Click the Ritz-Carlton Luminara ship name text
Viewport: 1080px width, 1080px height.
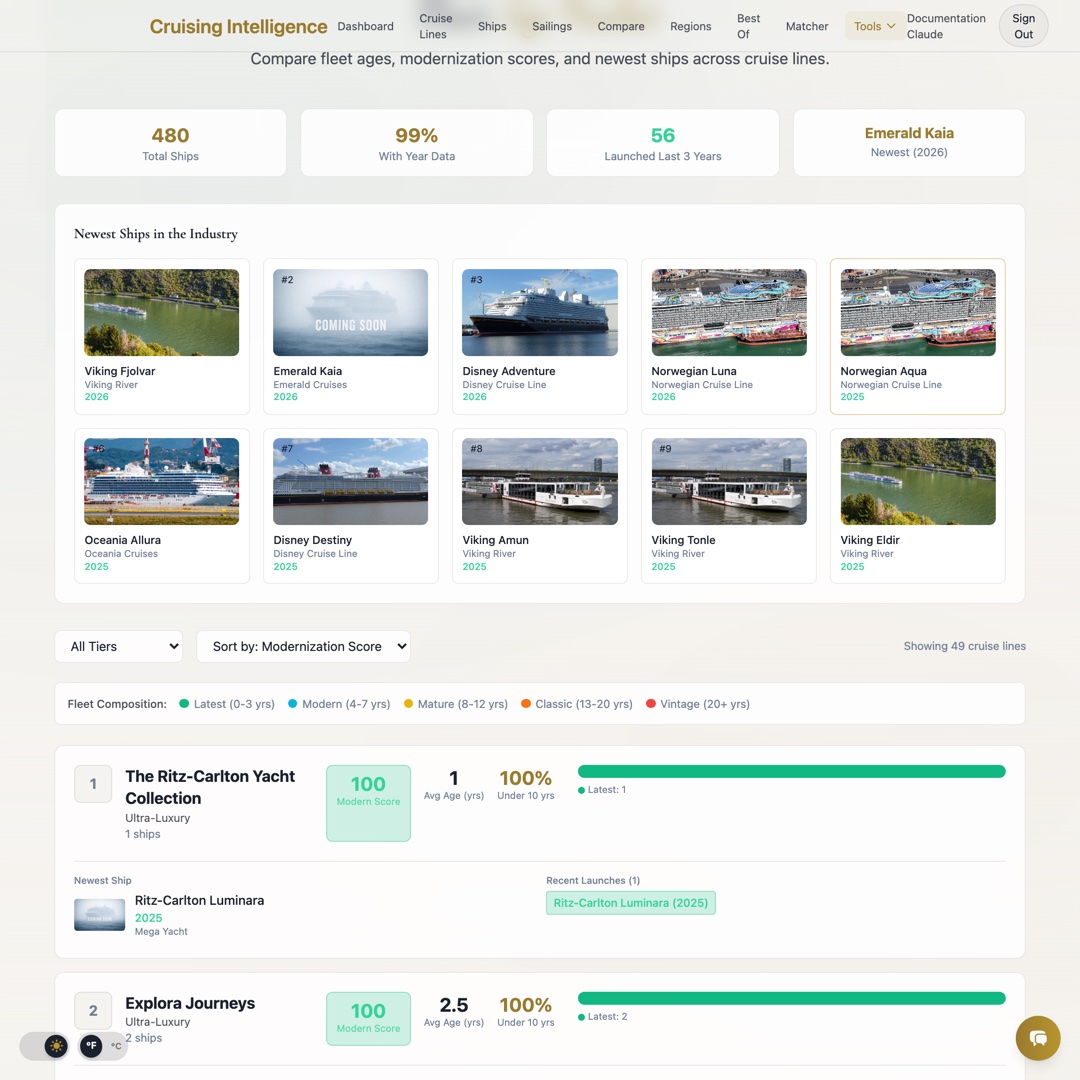(199, 900)
